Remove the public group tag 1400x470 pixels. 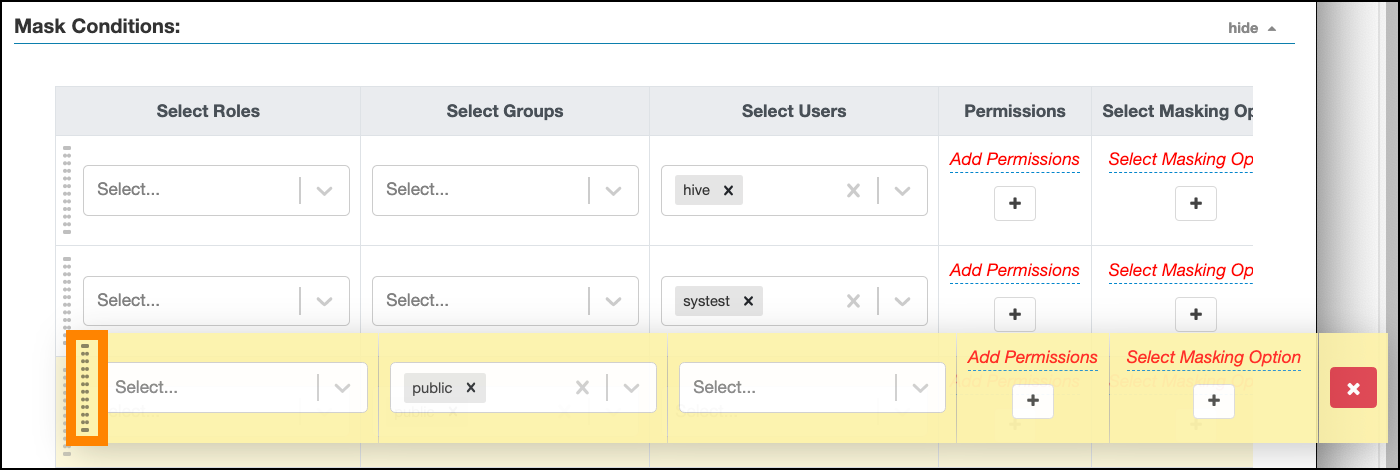pos(470,388)
